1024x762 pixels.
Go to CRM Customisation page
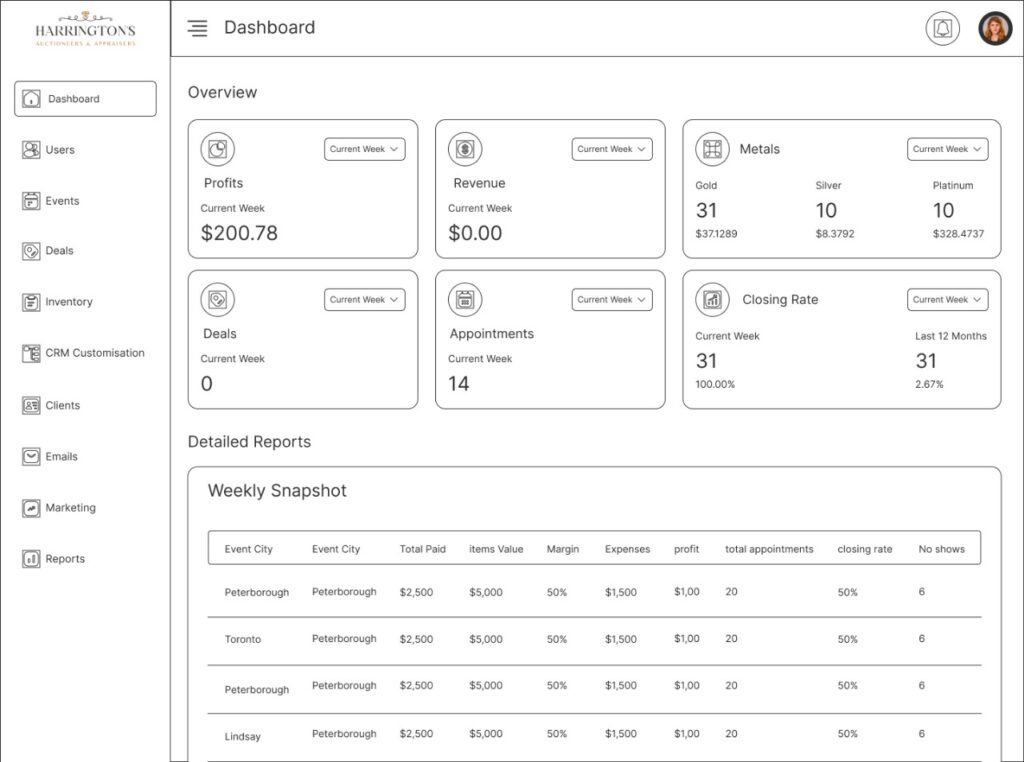click(x=94, y=353)
